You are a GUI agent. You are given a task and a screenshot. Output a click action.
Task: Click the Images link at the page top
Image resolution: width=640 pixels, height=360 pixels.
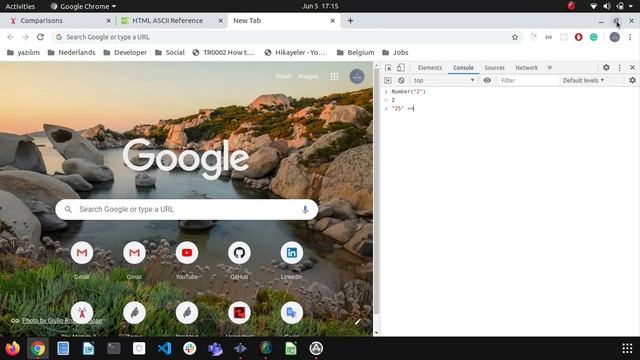pos(308,76)
